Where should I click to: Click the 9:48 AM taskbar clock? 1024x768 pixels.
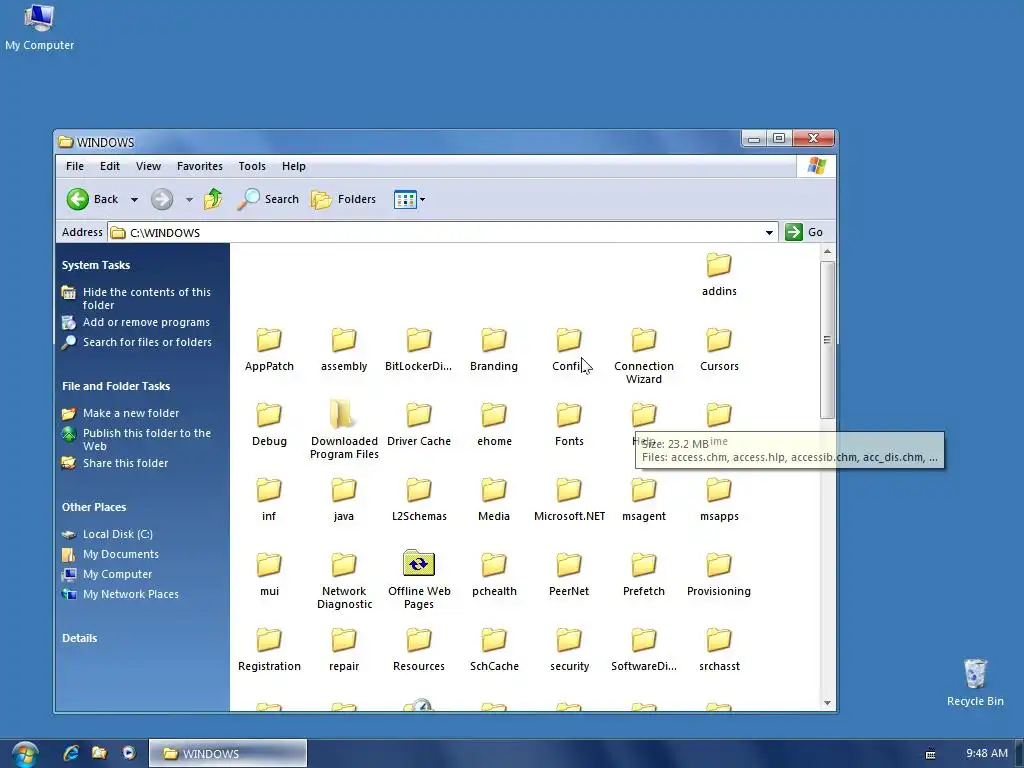coord(987,753)
